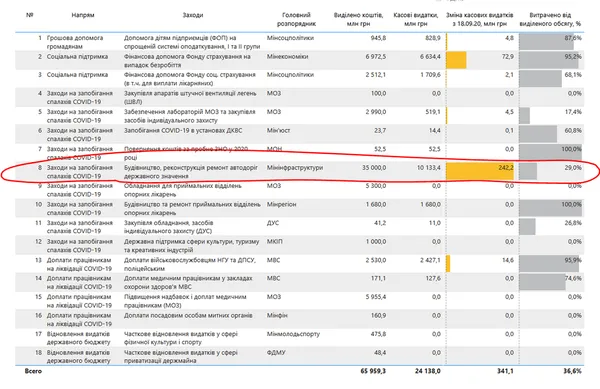
Task: Click total value 341,1
Action: (505, 371)
